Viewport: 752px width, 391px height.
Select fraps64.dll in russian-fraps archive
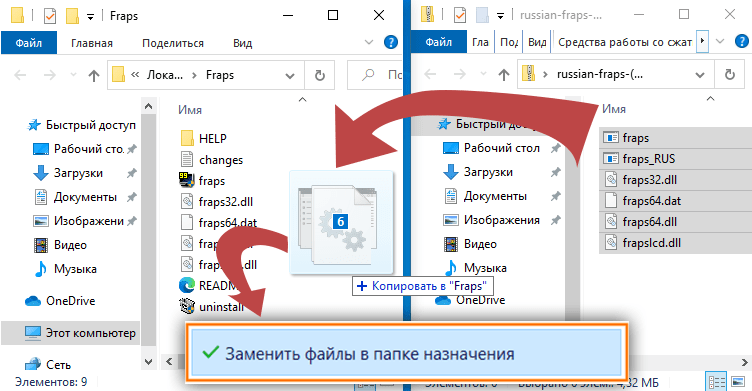pos(676,222)
